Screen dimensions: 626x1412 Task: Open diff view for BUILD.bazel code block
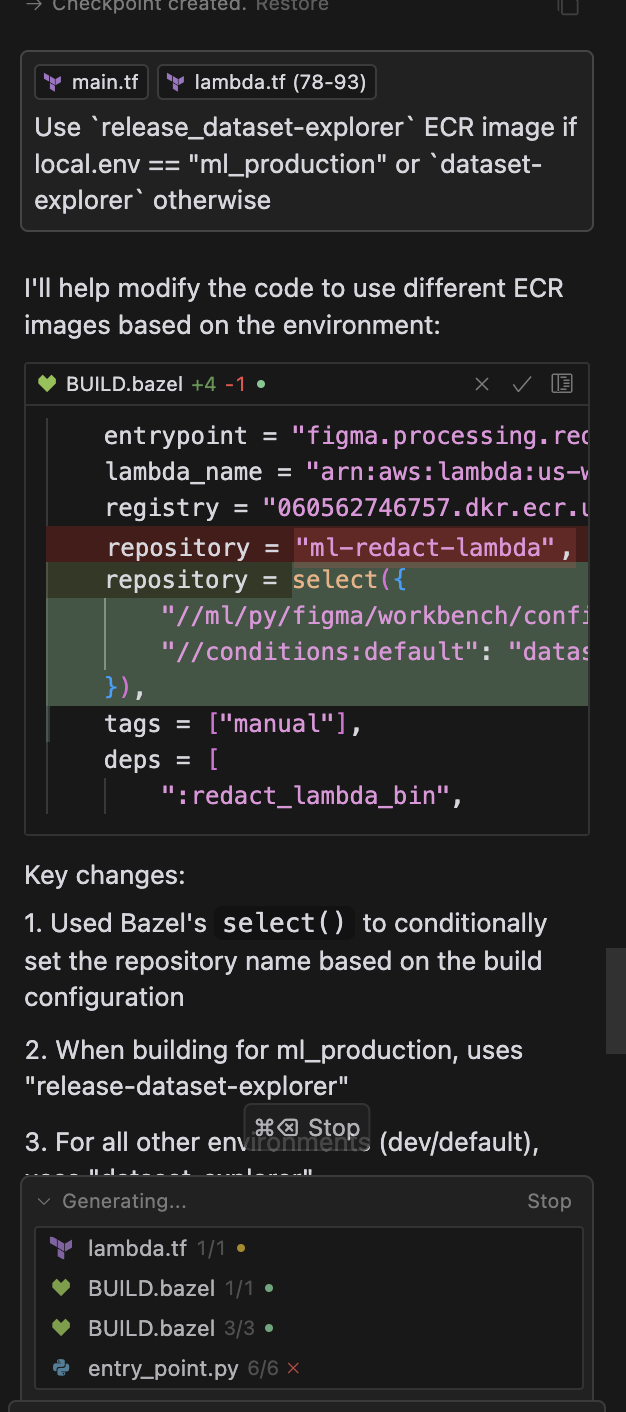coord(562,384)
